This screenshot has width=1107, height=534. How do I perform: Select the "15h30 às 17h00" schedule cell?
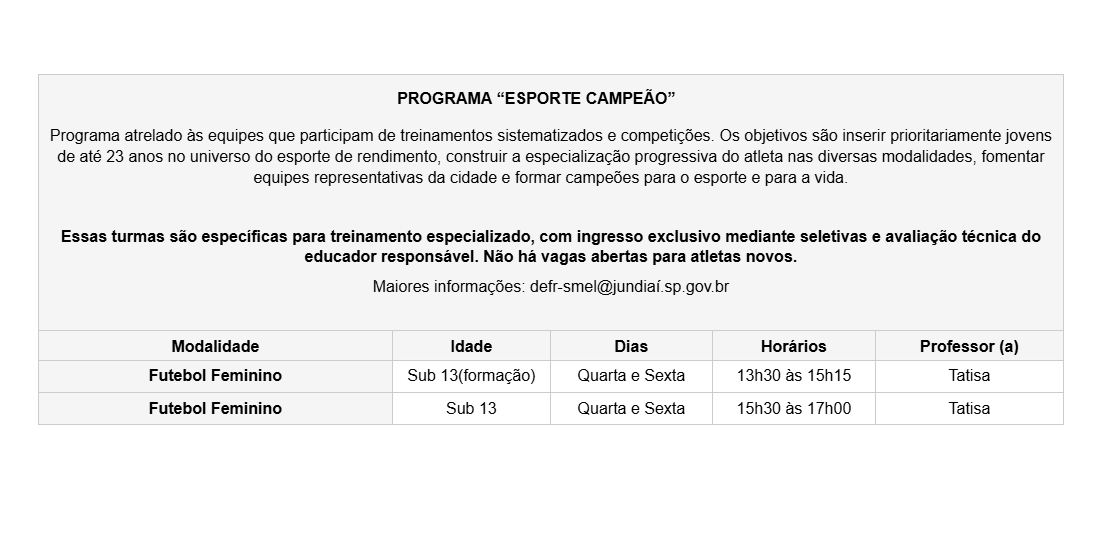tap(793, 408)
